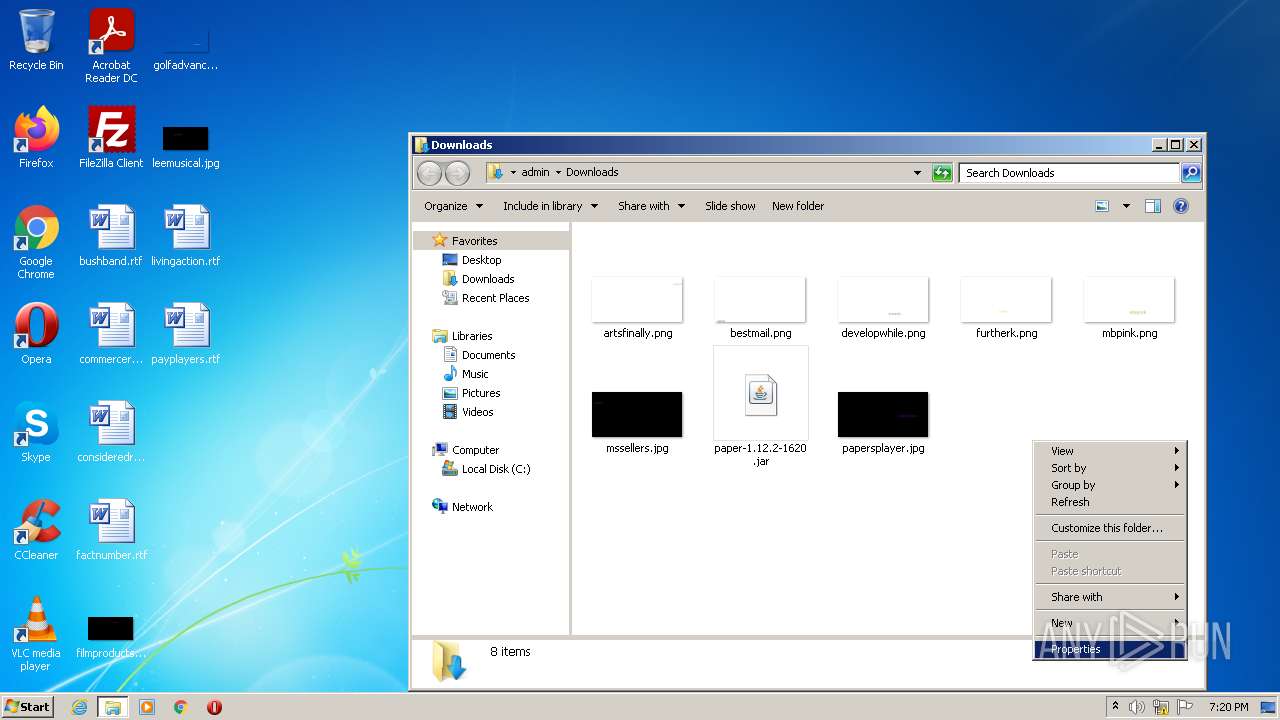The width and height of the screenshot is (1280, 720).
Task: Open Internet Explorer from taskbar
Action: pyautogui.click(x=79, y=707)
